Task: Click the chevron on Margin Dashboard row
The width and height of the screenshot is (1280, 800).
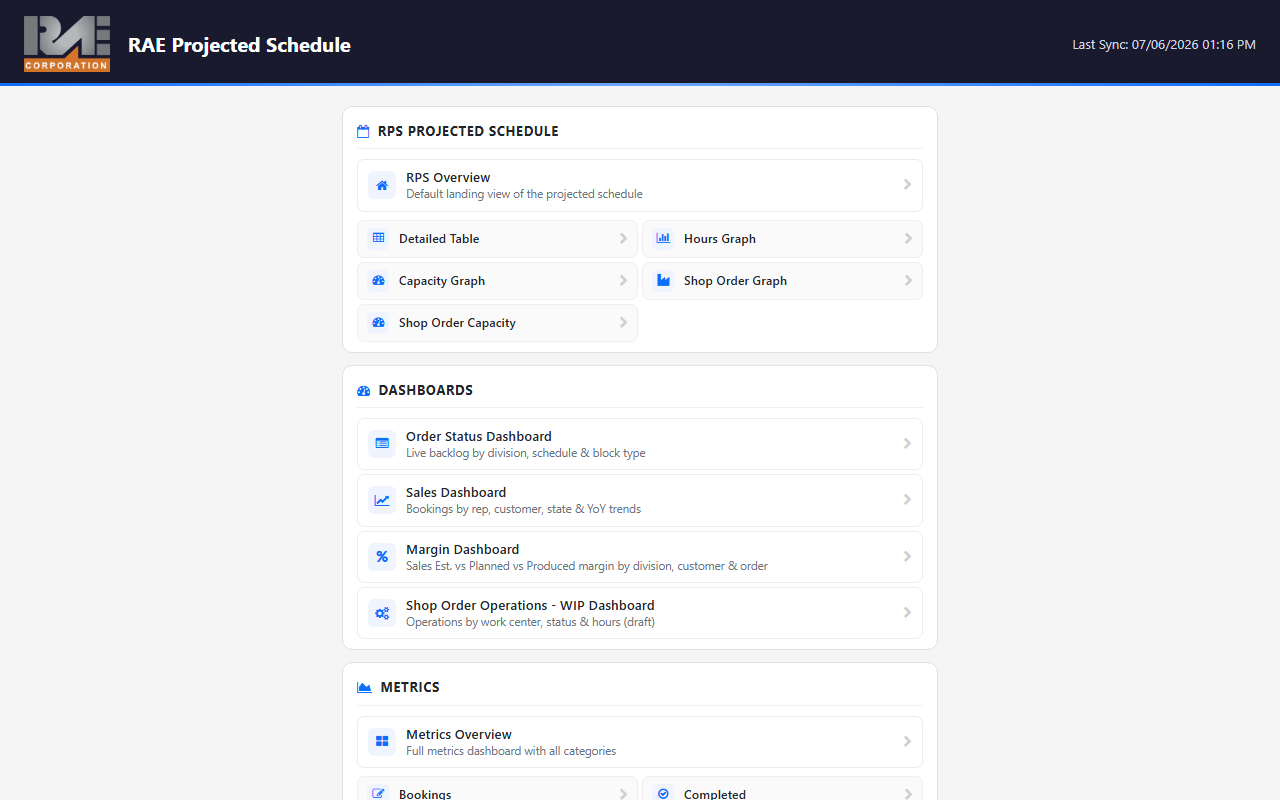Action: click(x=907, y=557)
